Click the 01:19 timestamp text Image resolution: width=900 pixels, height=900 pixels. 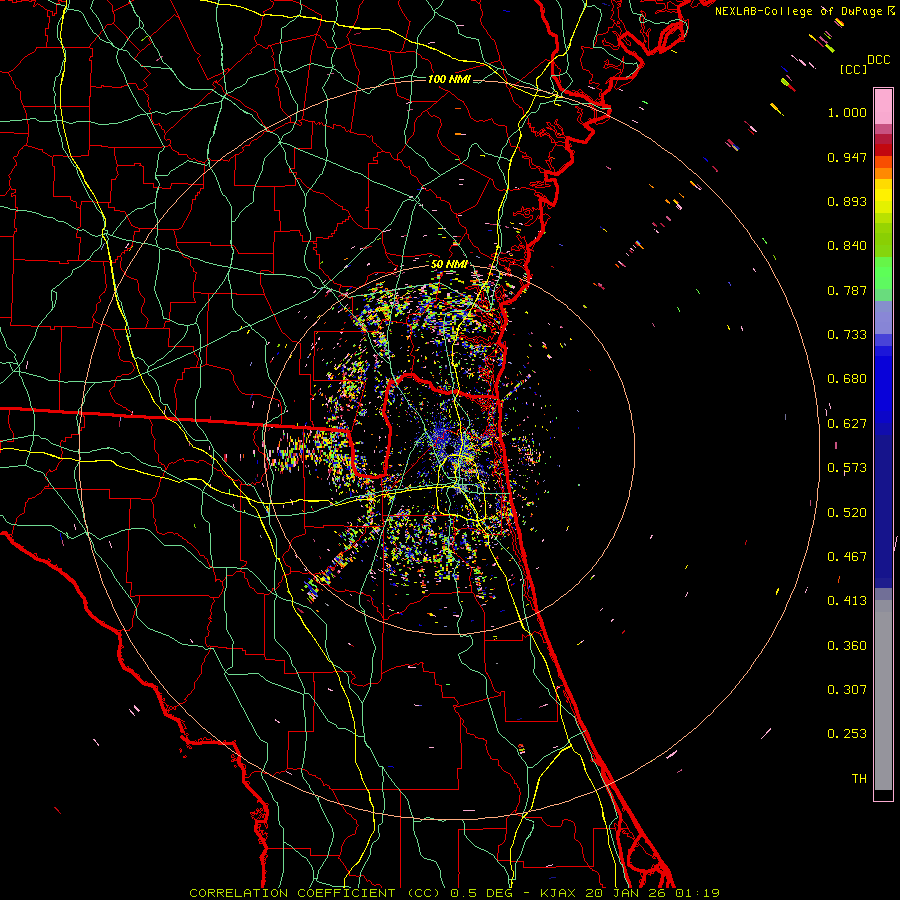(697, 893)
